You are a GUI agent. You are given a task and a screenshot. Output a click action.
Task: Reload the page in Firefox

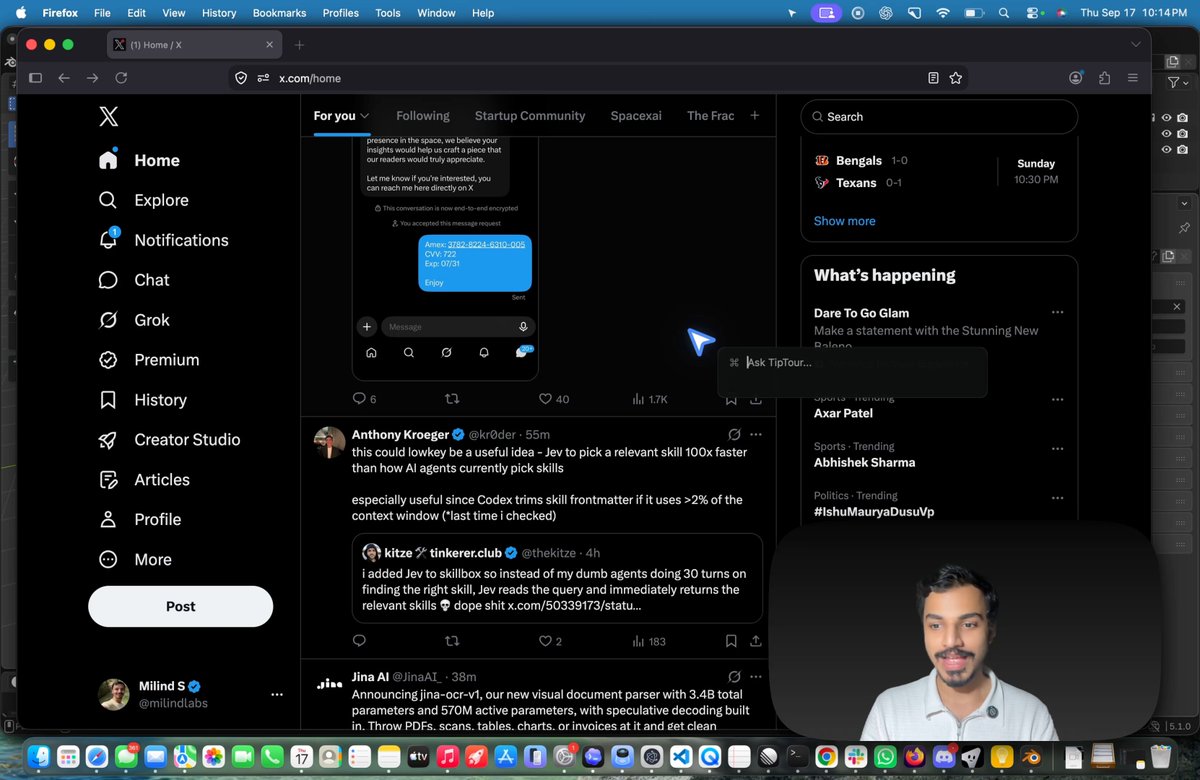[x=121, y=78]
